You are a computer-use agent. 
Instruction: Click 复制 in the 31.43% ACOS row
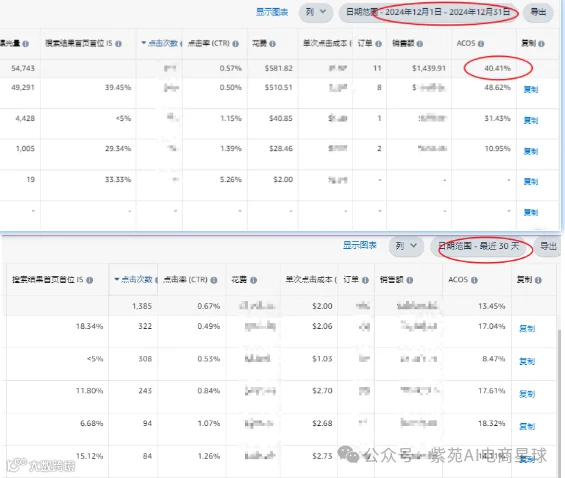pos(531,120)
